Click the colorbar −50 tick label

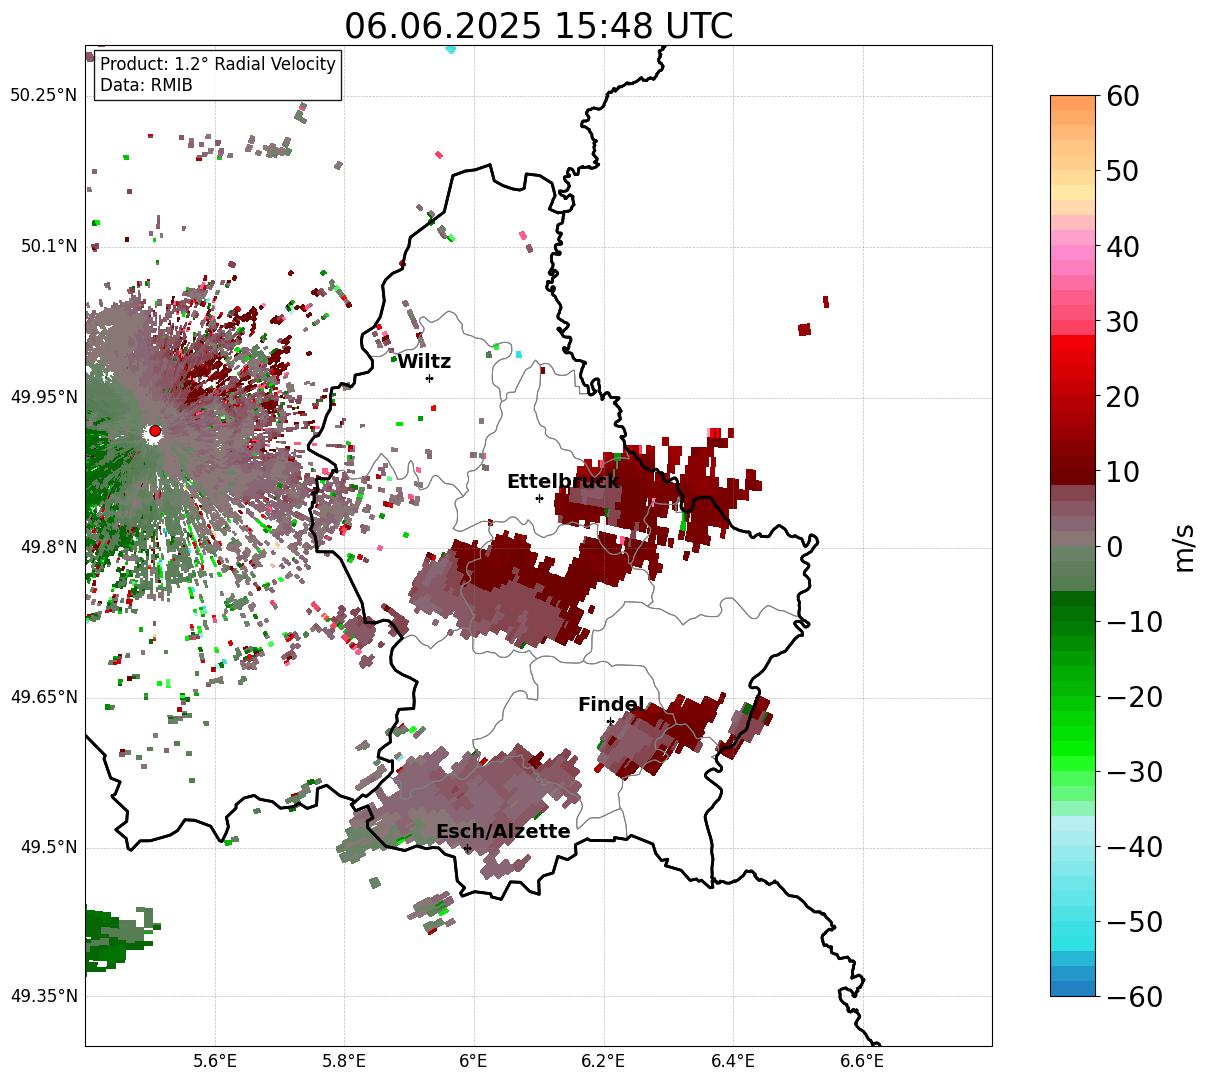pyautogui.click(x=1134, y=921)
